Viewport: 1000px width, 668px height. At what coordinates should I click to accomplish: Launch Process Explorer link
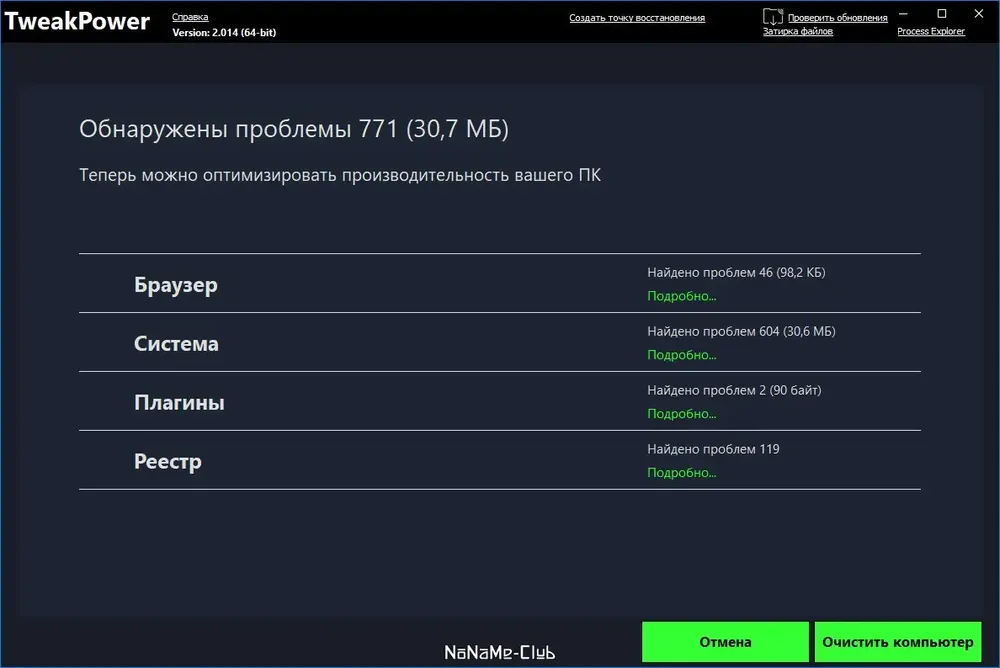click(931, 31)
